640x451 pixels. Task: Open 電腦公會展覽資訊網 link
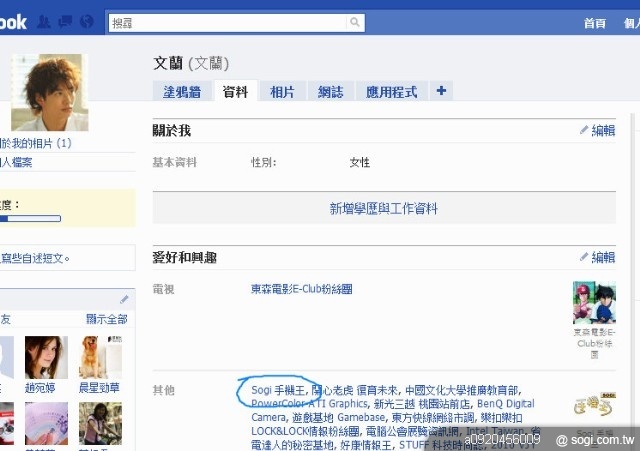(x=412, y=431)
